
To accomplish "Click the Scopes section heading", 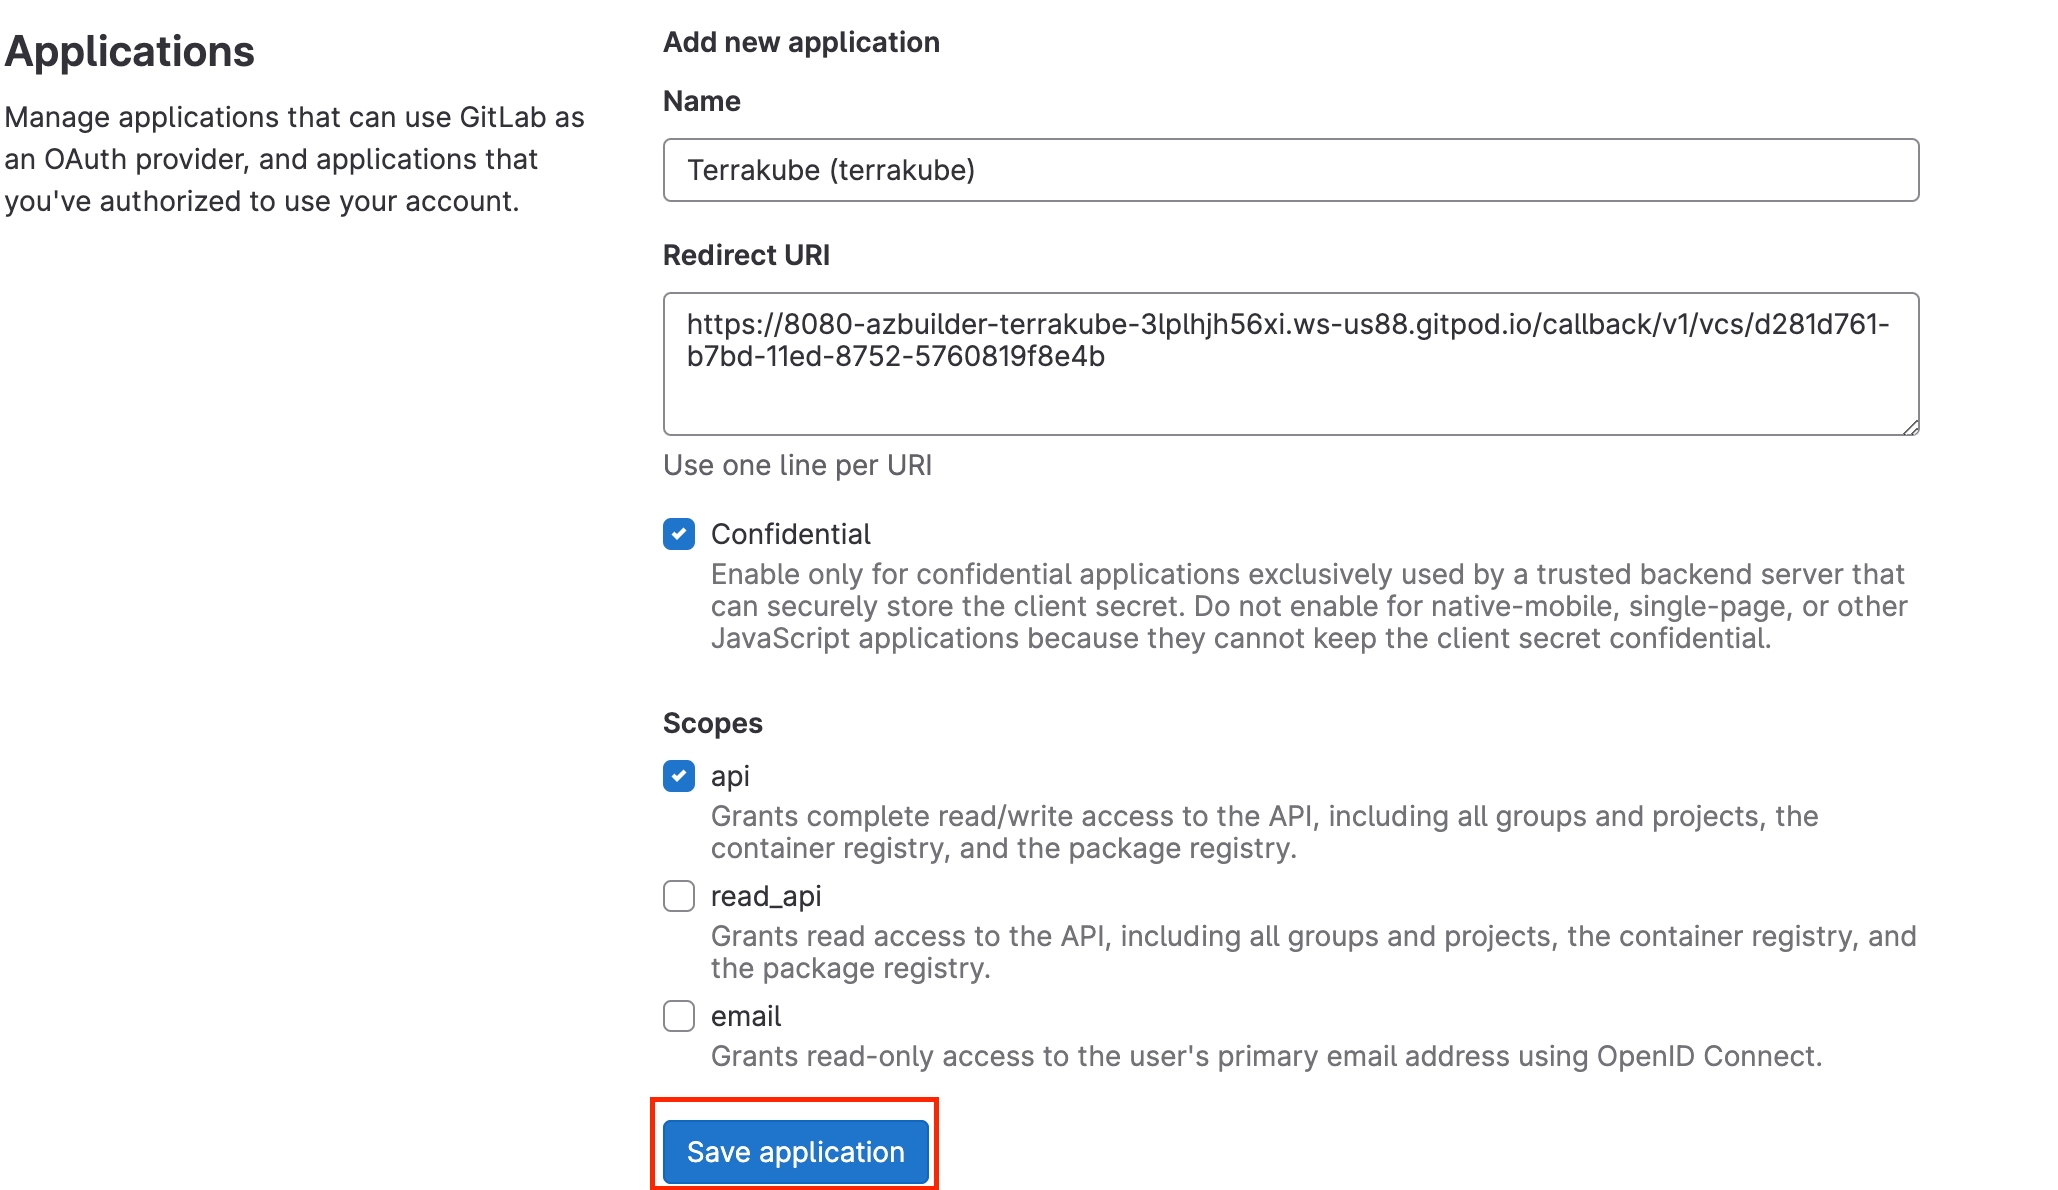I will tap(712, 723).
